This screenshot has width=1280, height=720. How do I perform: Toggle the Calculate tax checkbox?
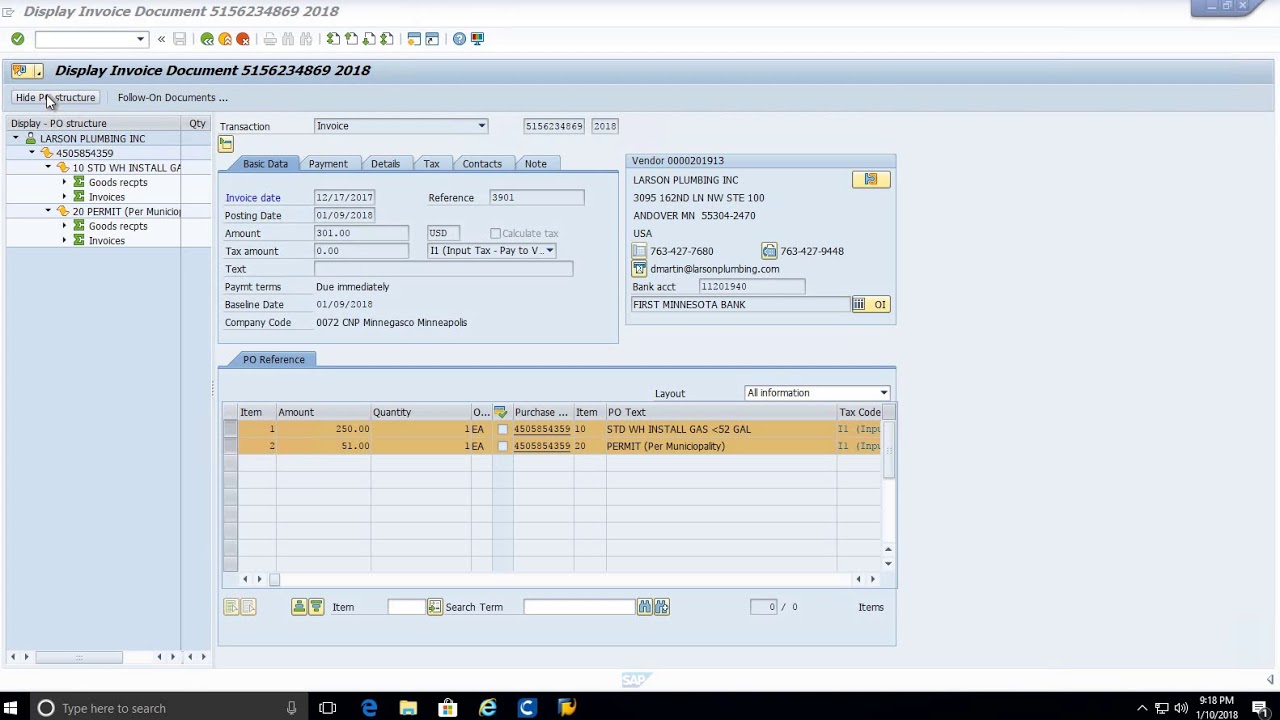point(495,233)
